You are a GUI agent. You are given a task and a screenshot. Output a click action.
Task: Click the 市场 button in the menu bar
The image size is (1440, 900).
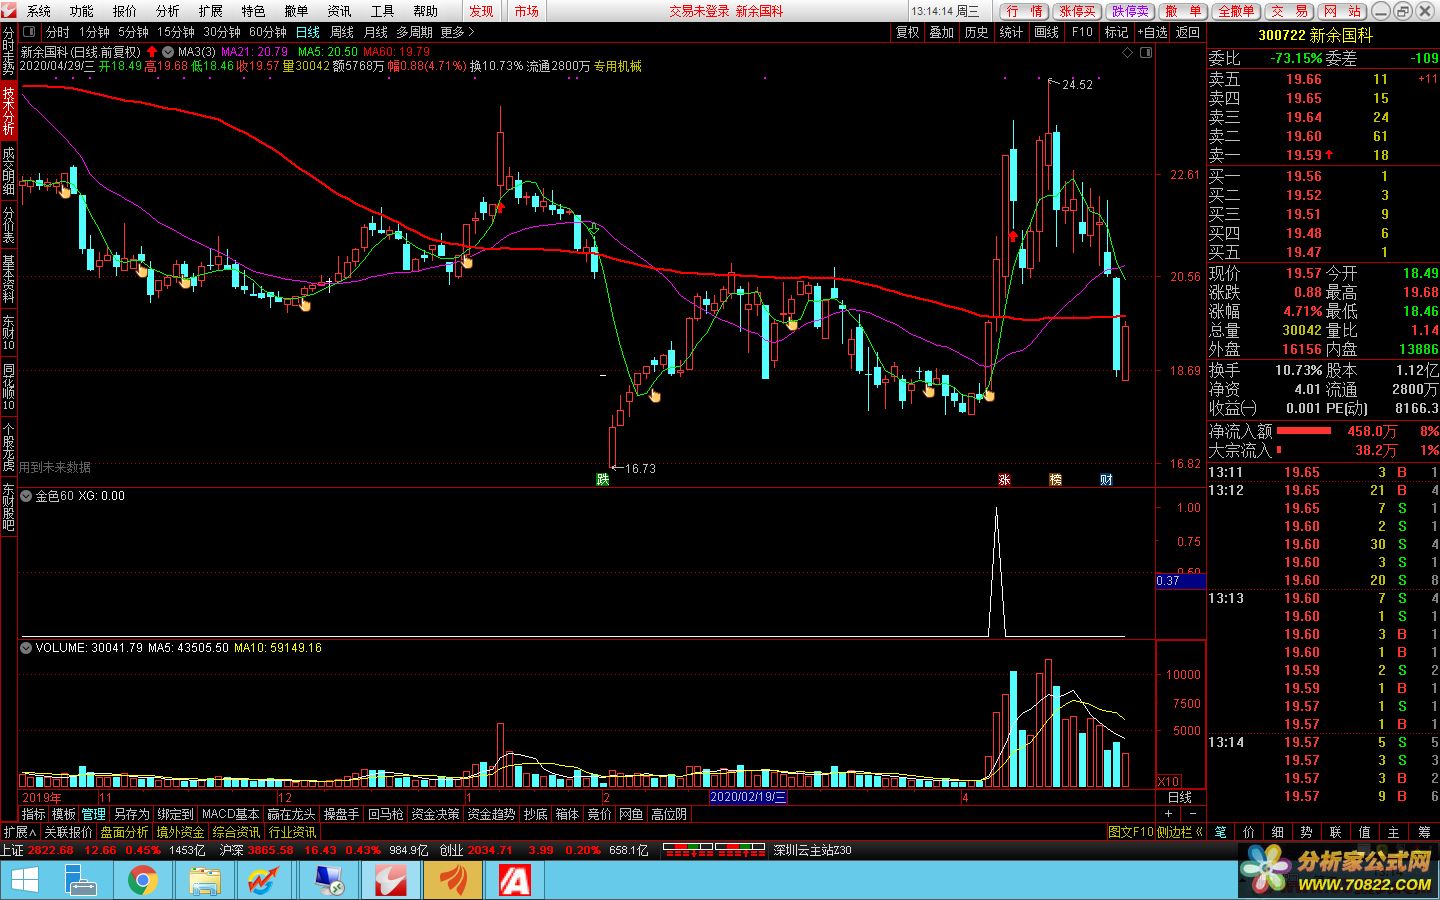point(527,11)
